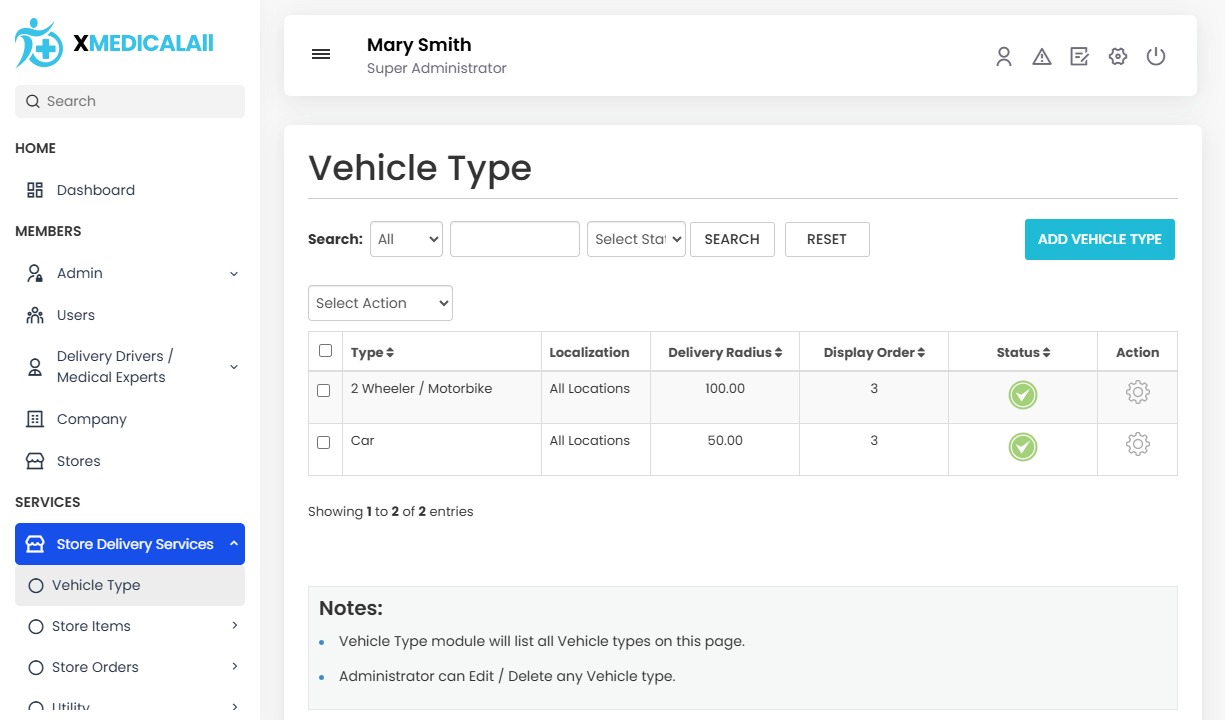Check the checkbox for 2 Wheeler / Motorbike row

click(325, 390)
